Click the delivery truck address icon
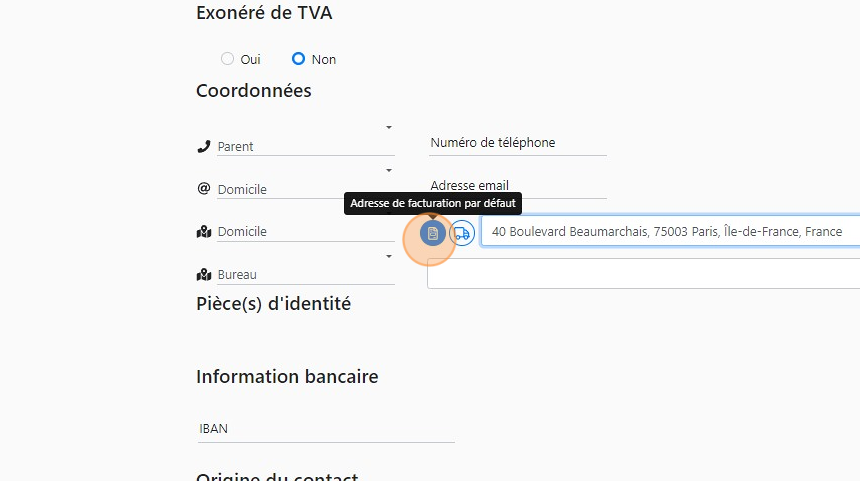 [x=461, y=233]
